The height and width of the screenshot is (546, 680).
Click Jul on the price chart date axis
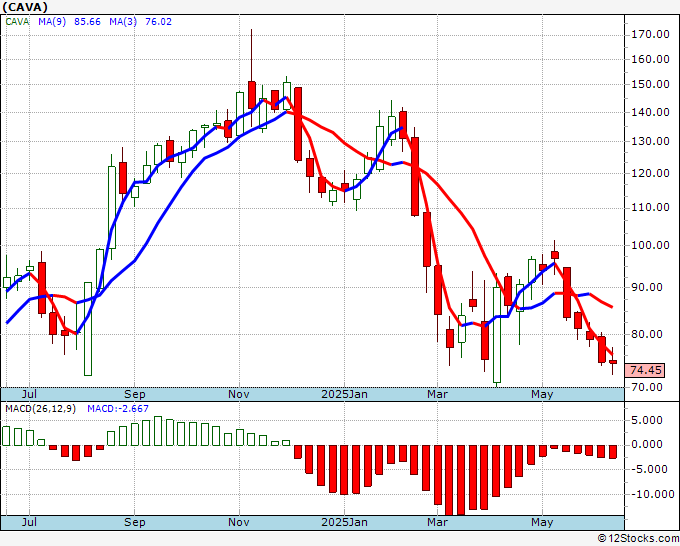pos(29,394)
